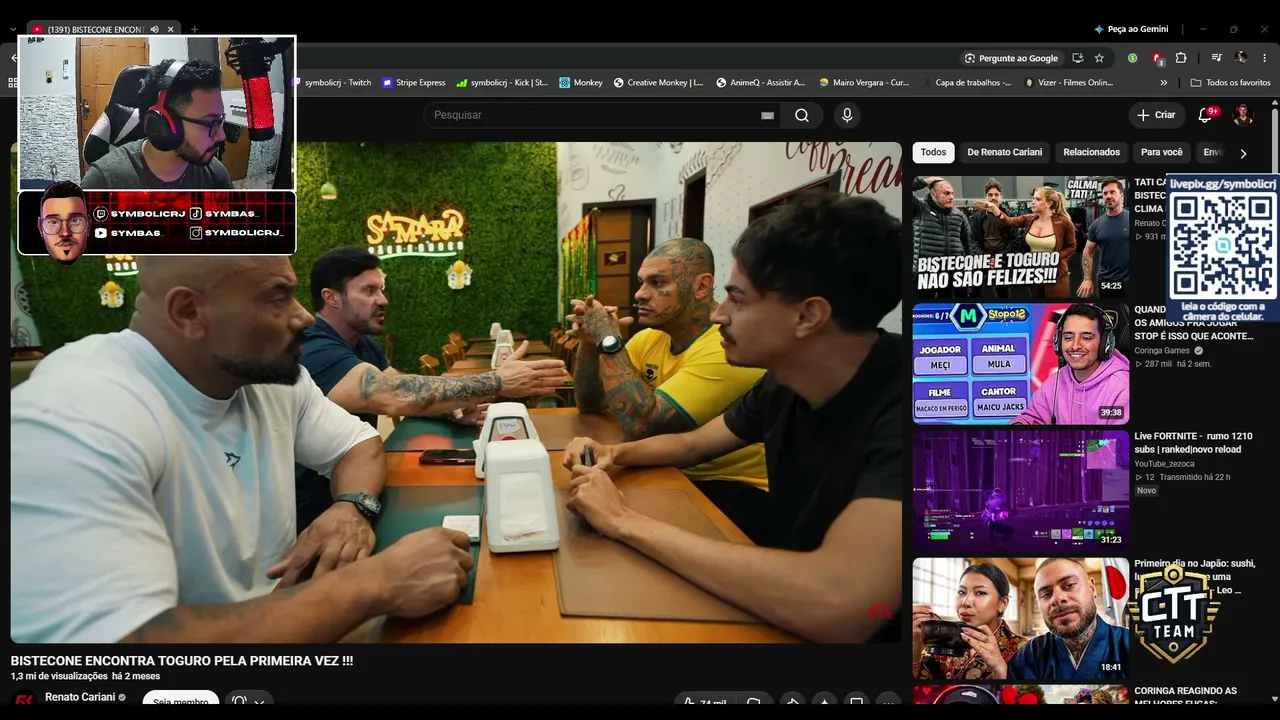
Task: Open a new browser tab
Action: [x=194, y=29]
